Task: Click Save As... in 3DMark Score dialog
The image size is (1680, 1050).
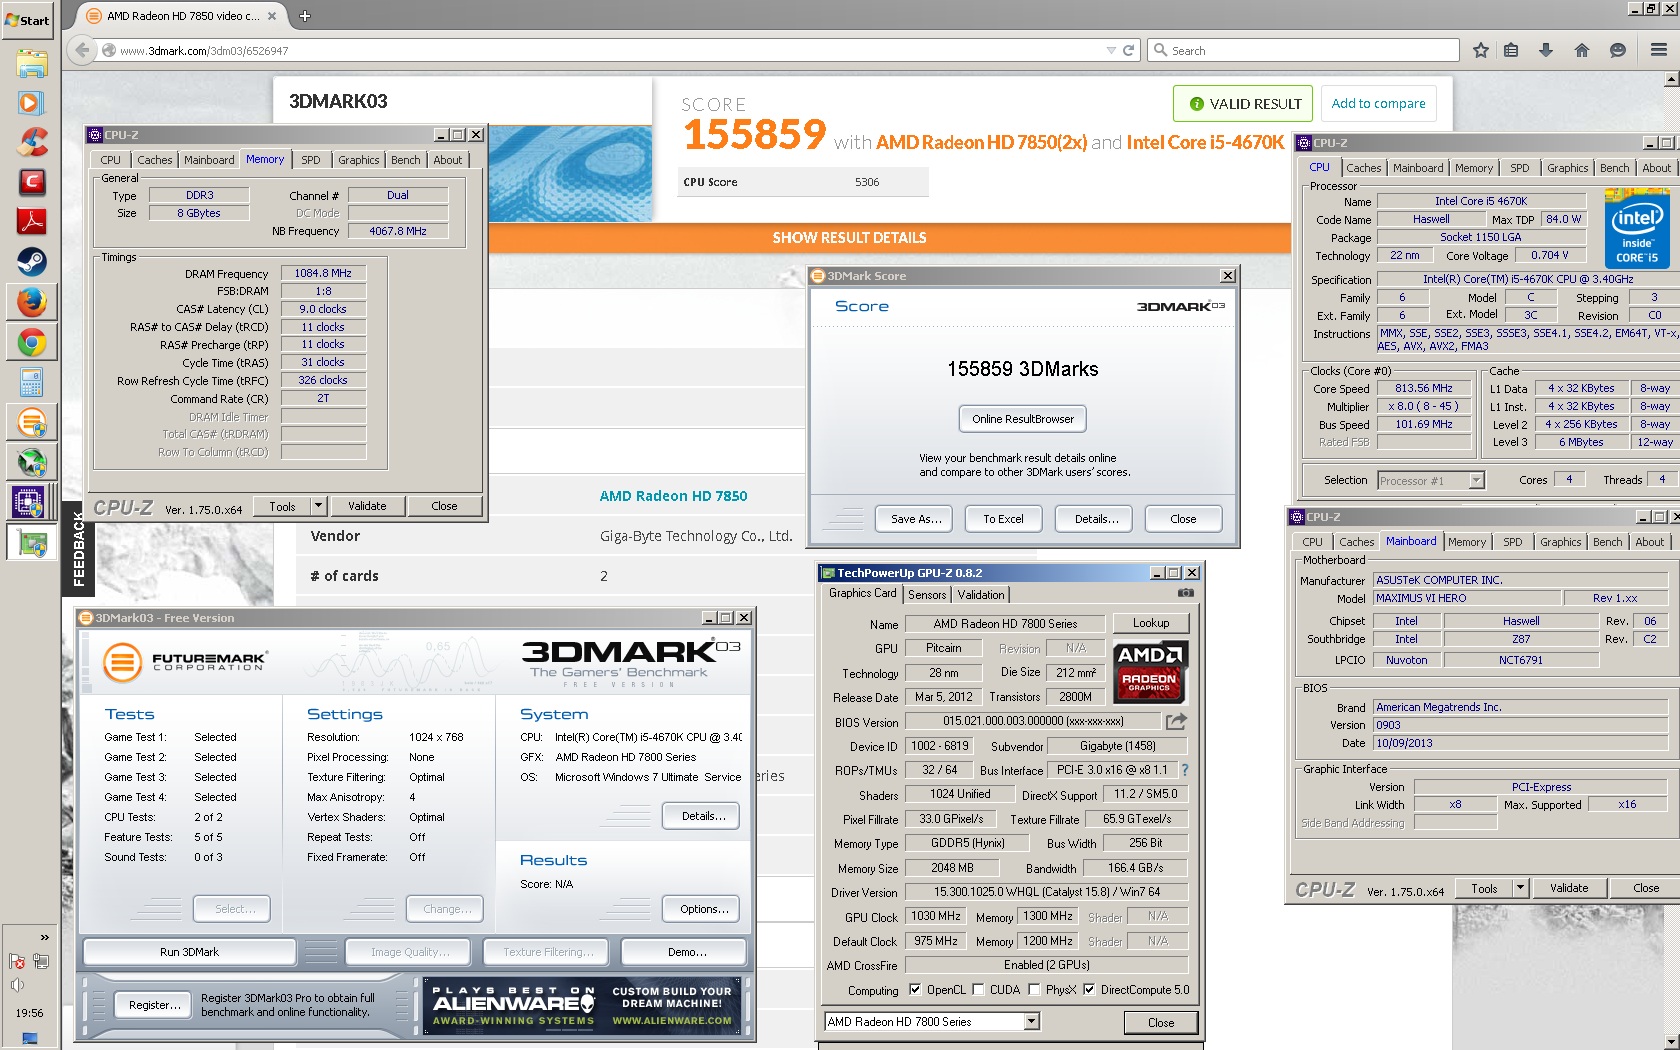Action: coord(916,519)
